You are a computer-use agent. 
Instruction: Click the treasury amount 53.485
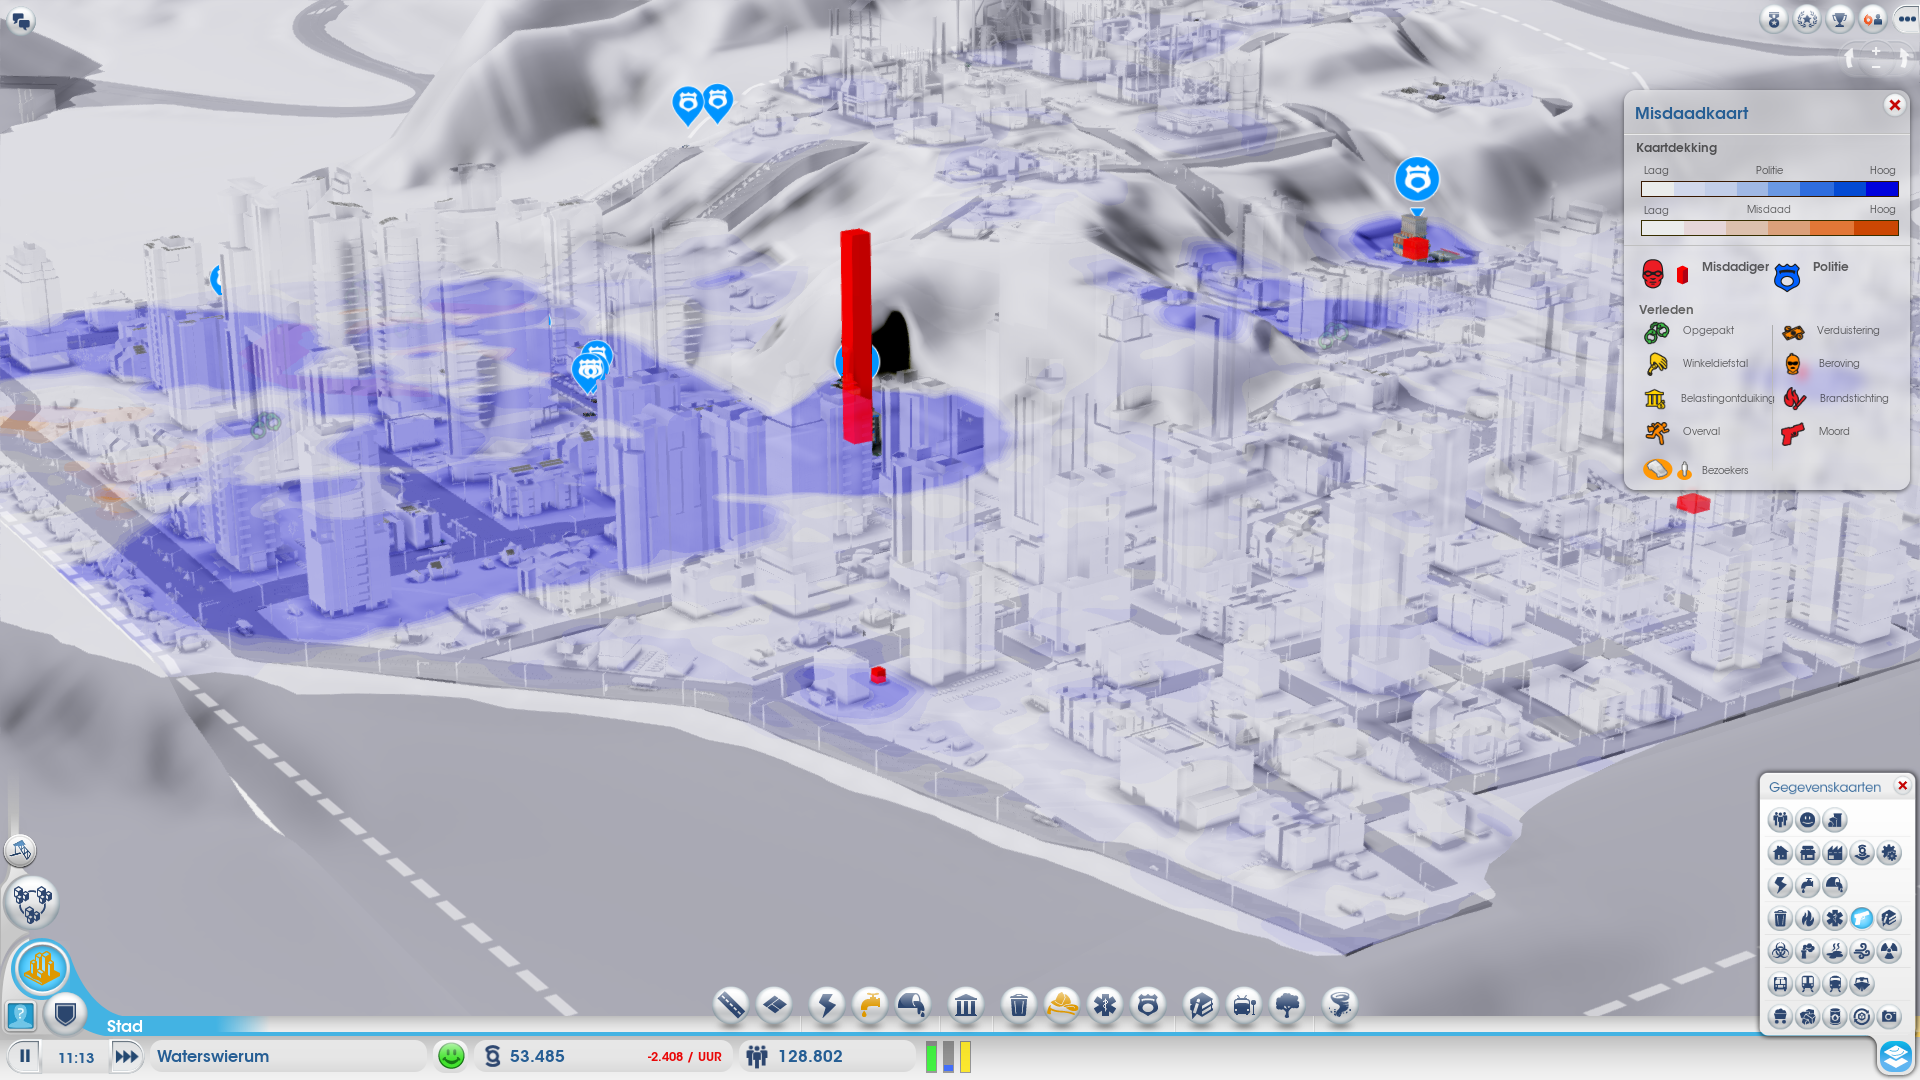pos(537,1056)
